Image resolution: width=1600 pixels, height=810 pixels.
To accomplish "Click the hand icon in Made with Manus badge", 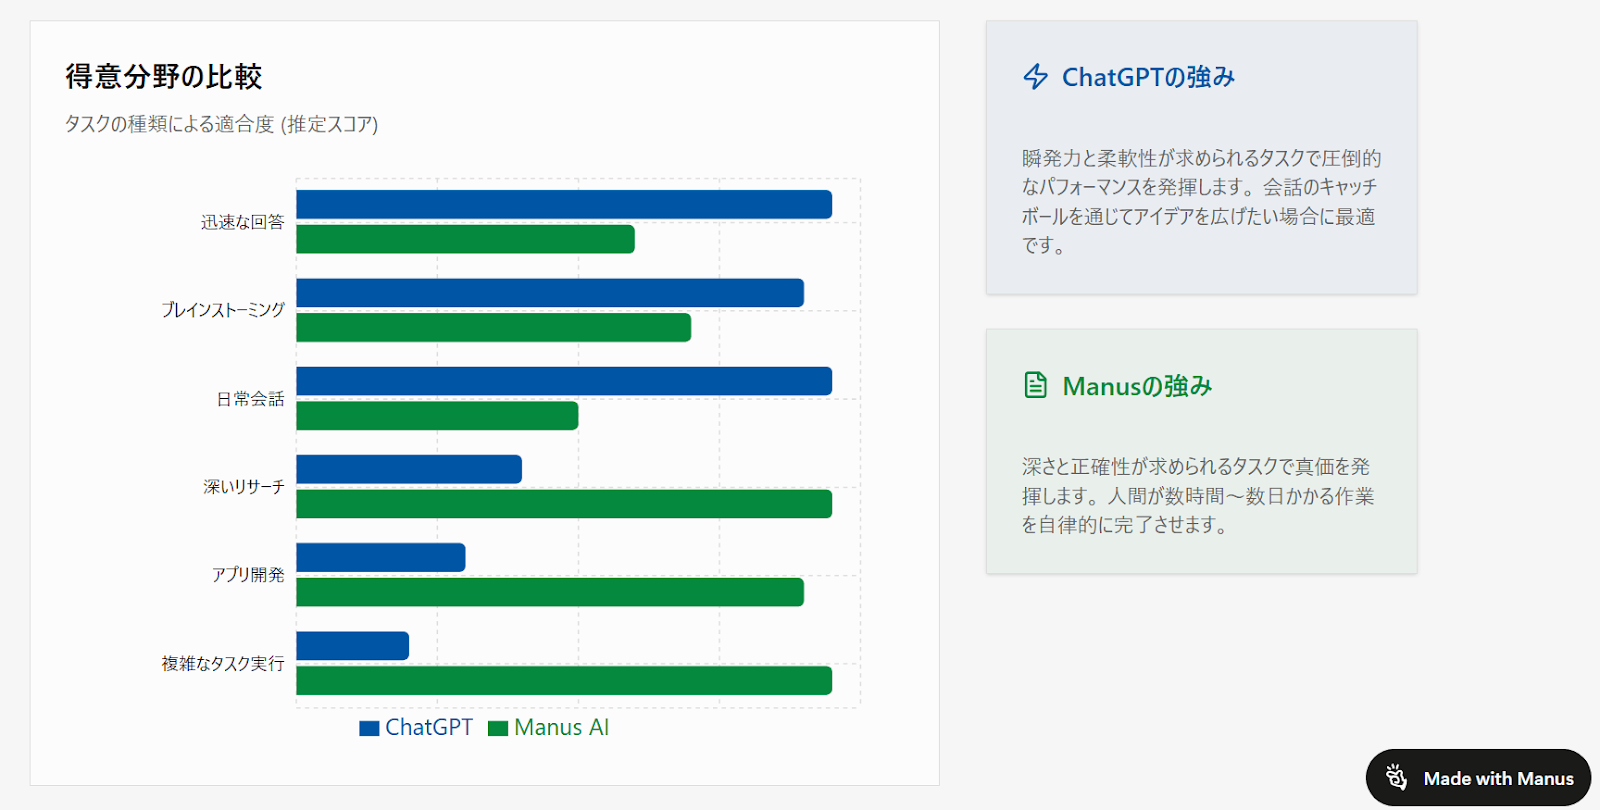I will [1397, 777].
